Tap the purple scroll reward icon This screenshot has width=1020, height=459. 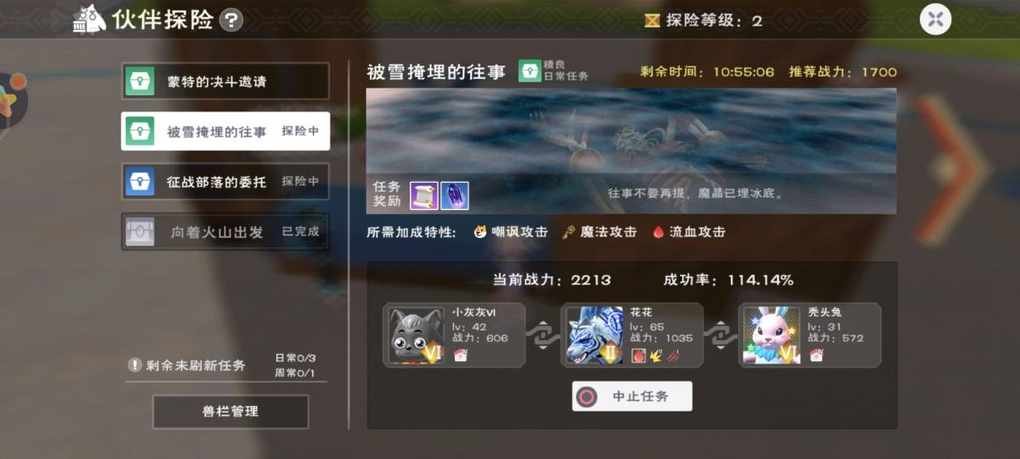pos(423,195)
